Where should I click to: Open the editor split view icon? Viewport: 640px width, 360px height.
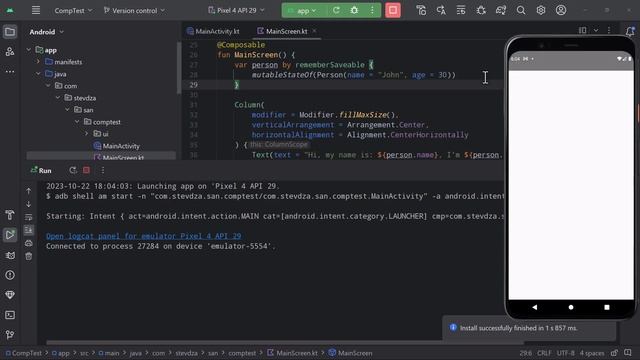(x=582, y=30)
